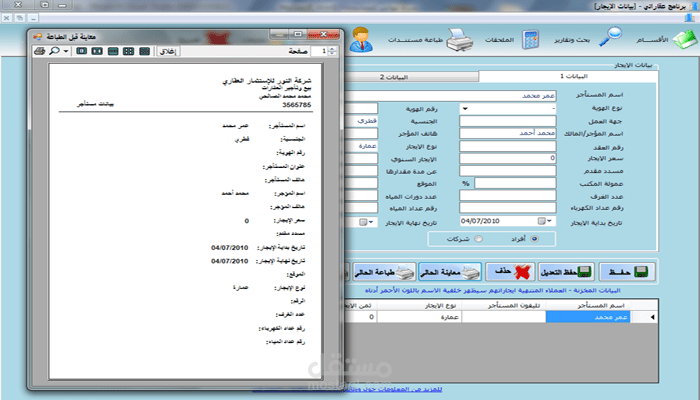Open طباعة مستندات printer icon
Image resolution: width=700 pixels, height=400 pixels.
460,40
